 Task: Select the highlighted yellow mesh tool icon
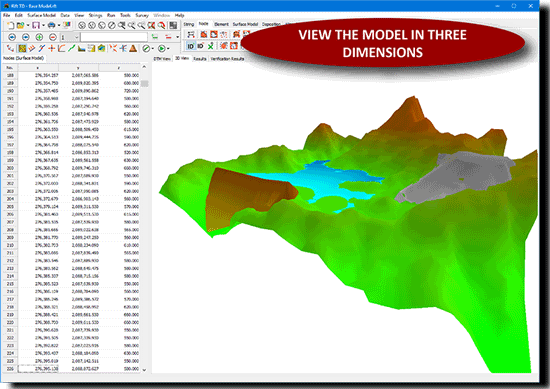tap(22, 48)
